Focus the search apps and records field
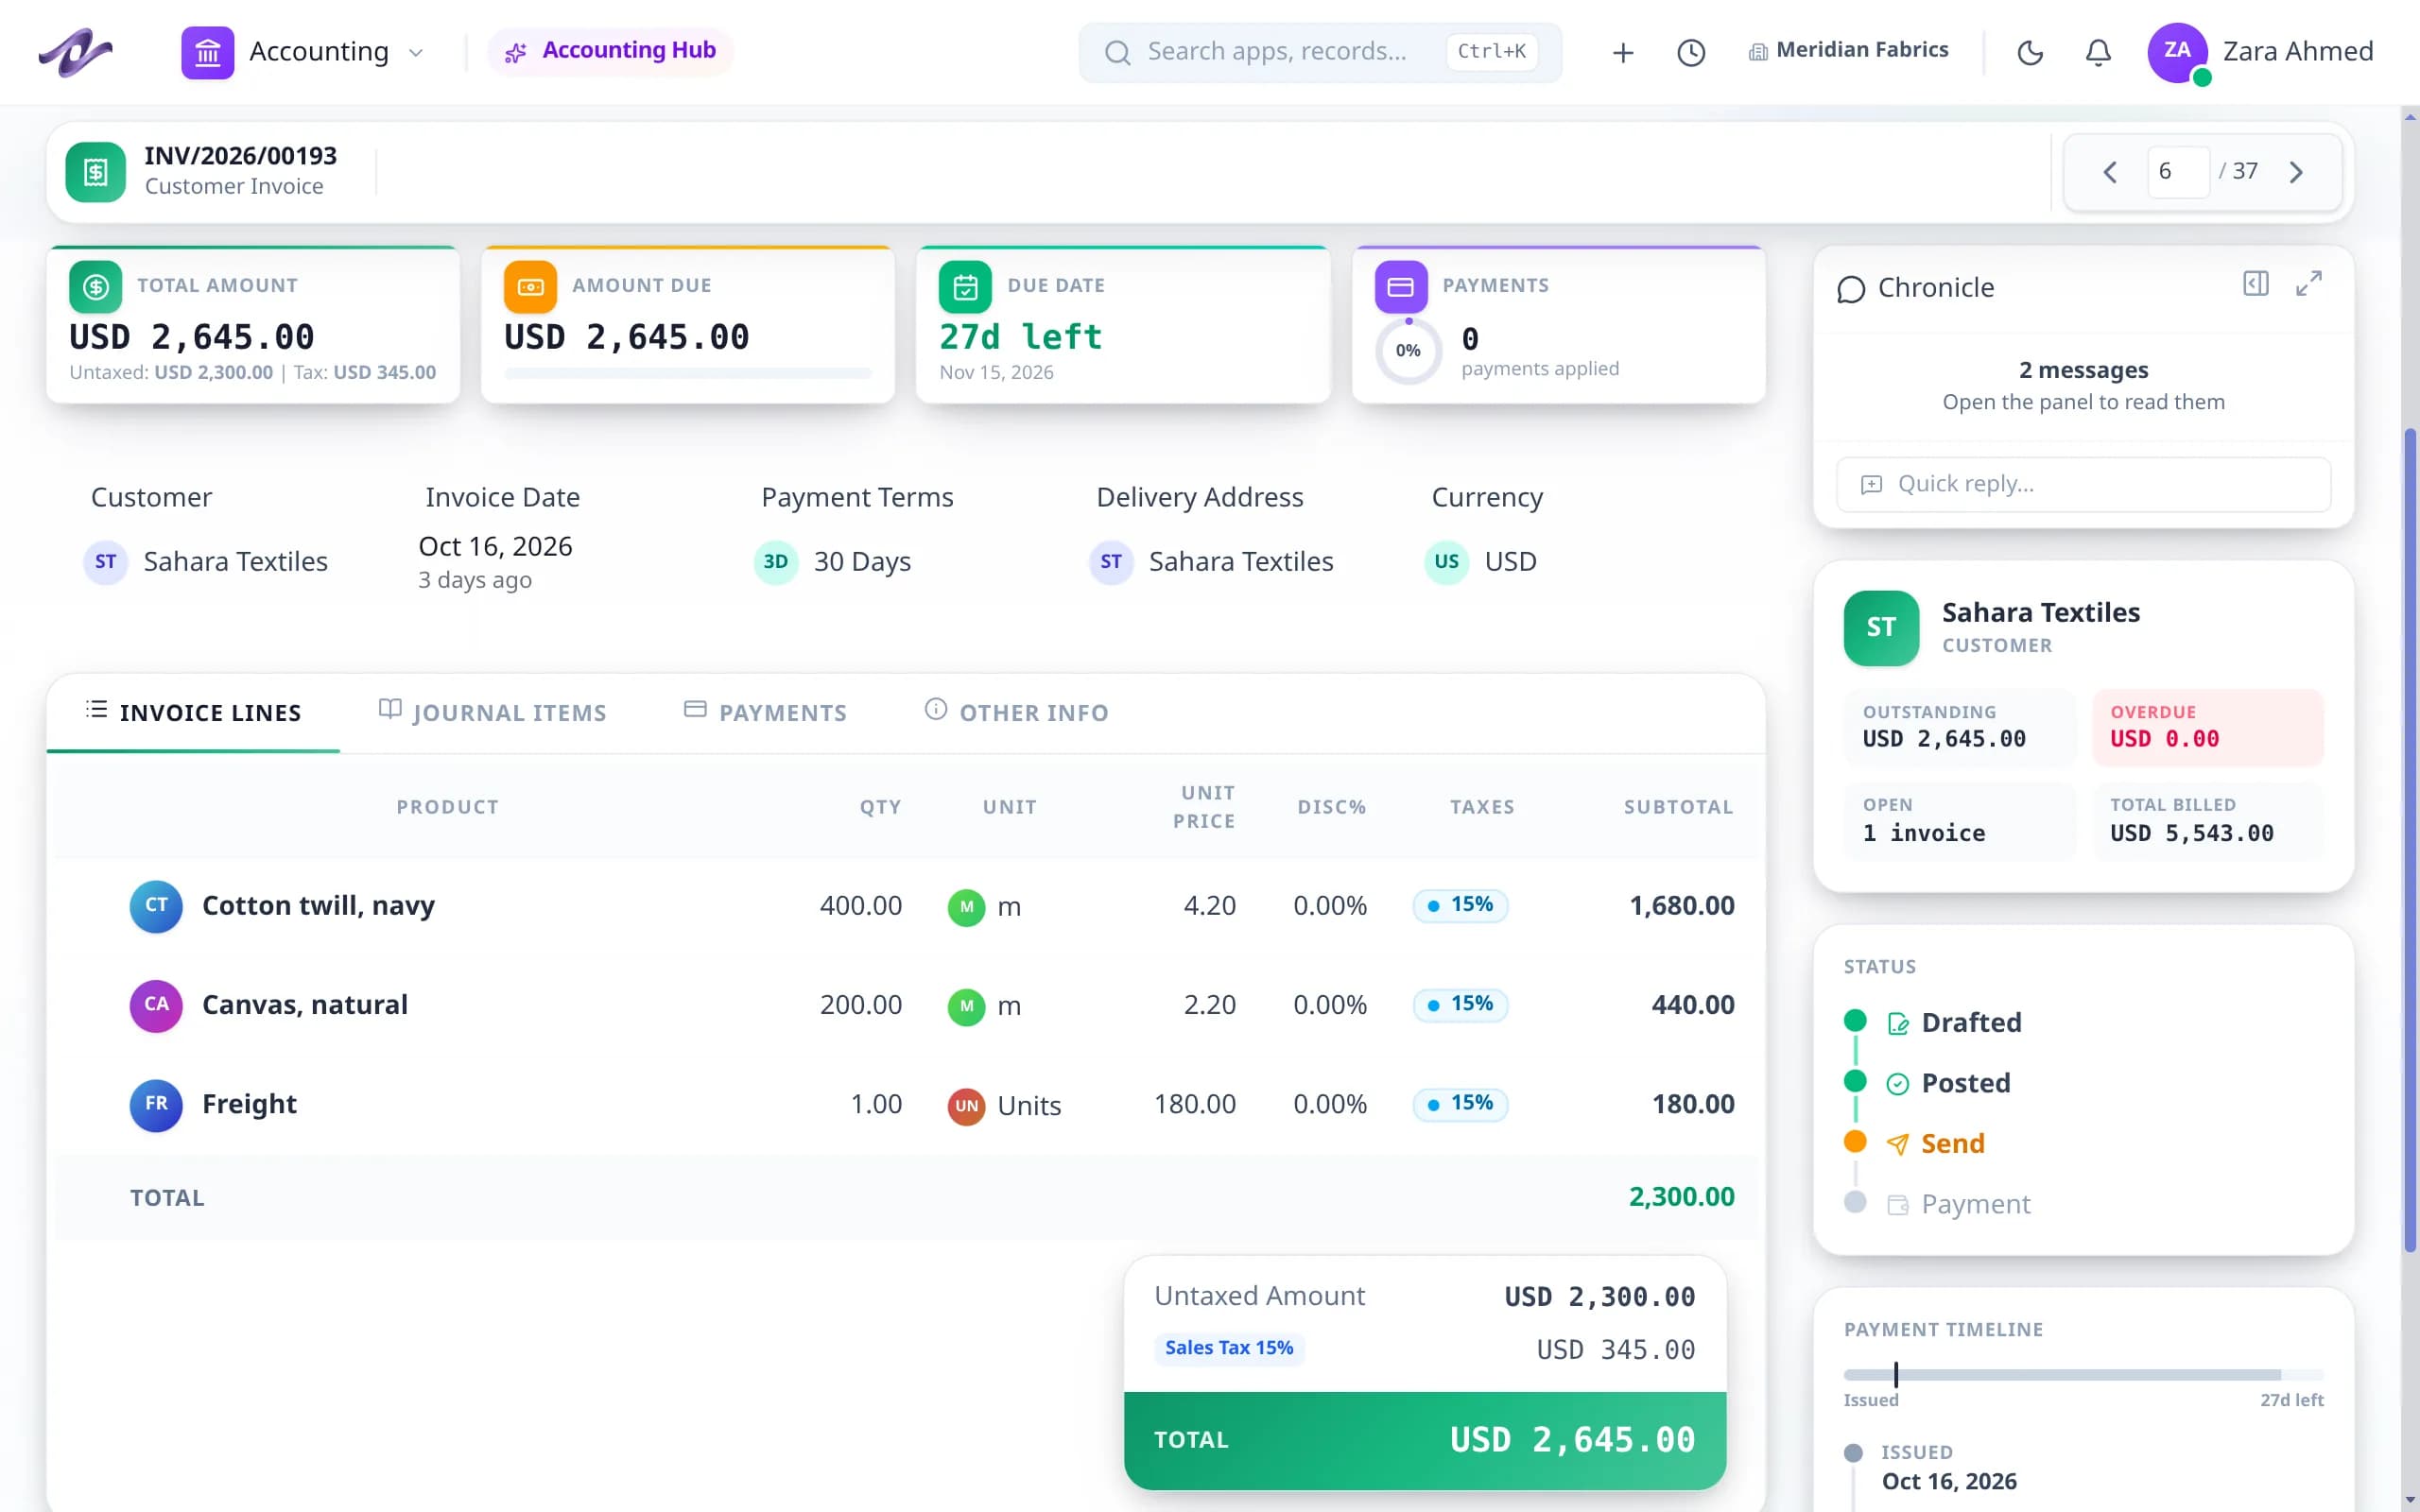The width and height of the screenshot is (2420, 1512). (1320, 52)
